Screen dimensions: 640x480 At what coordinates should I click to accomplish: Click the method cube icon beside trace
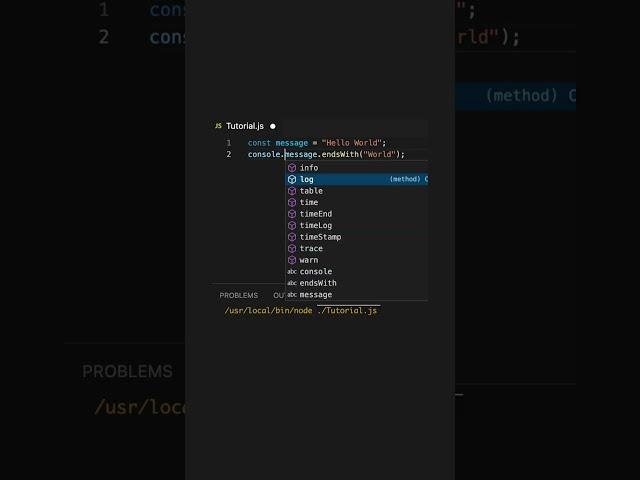tap(292, 248)
